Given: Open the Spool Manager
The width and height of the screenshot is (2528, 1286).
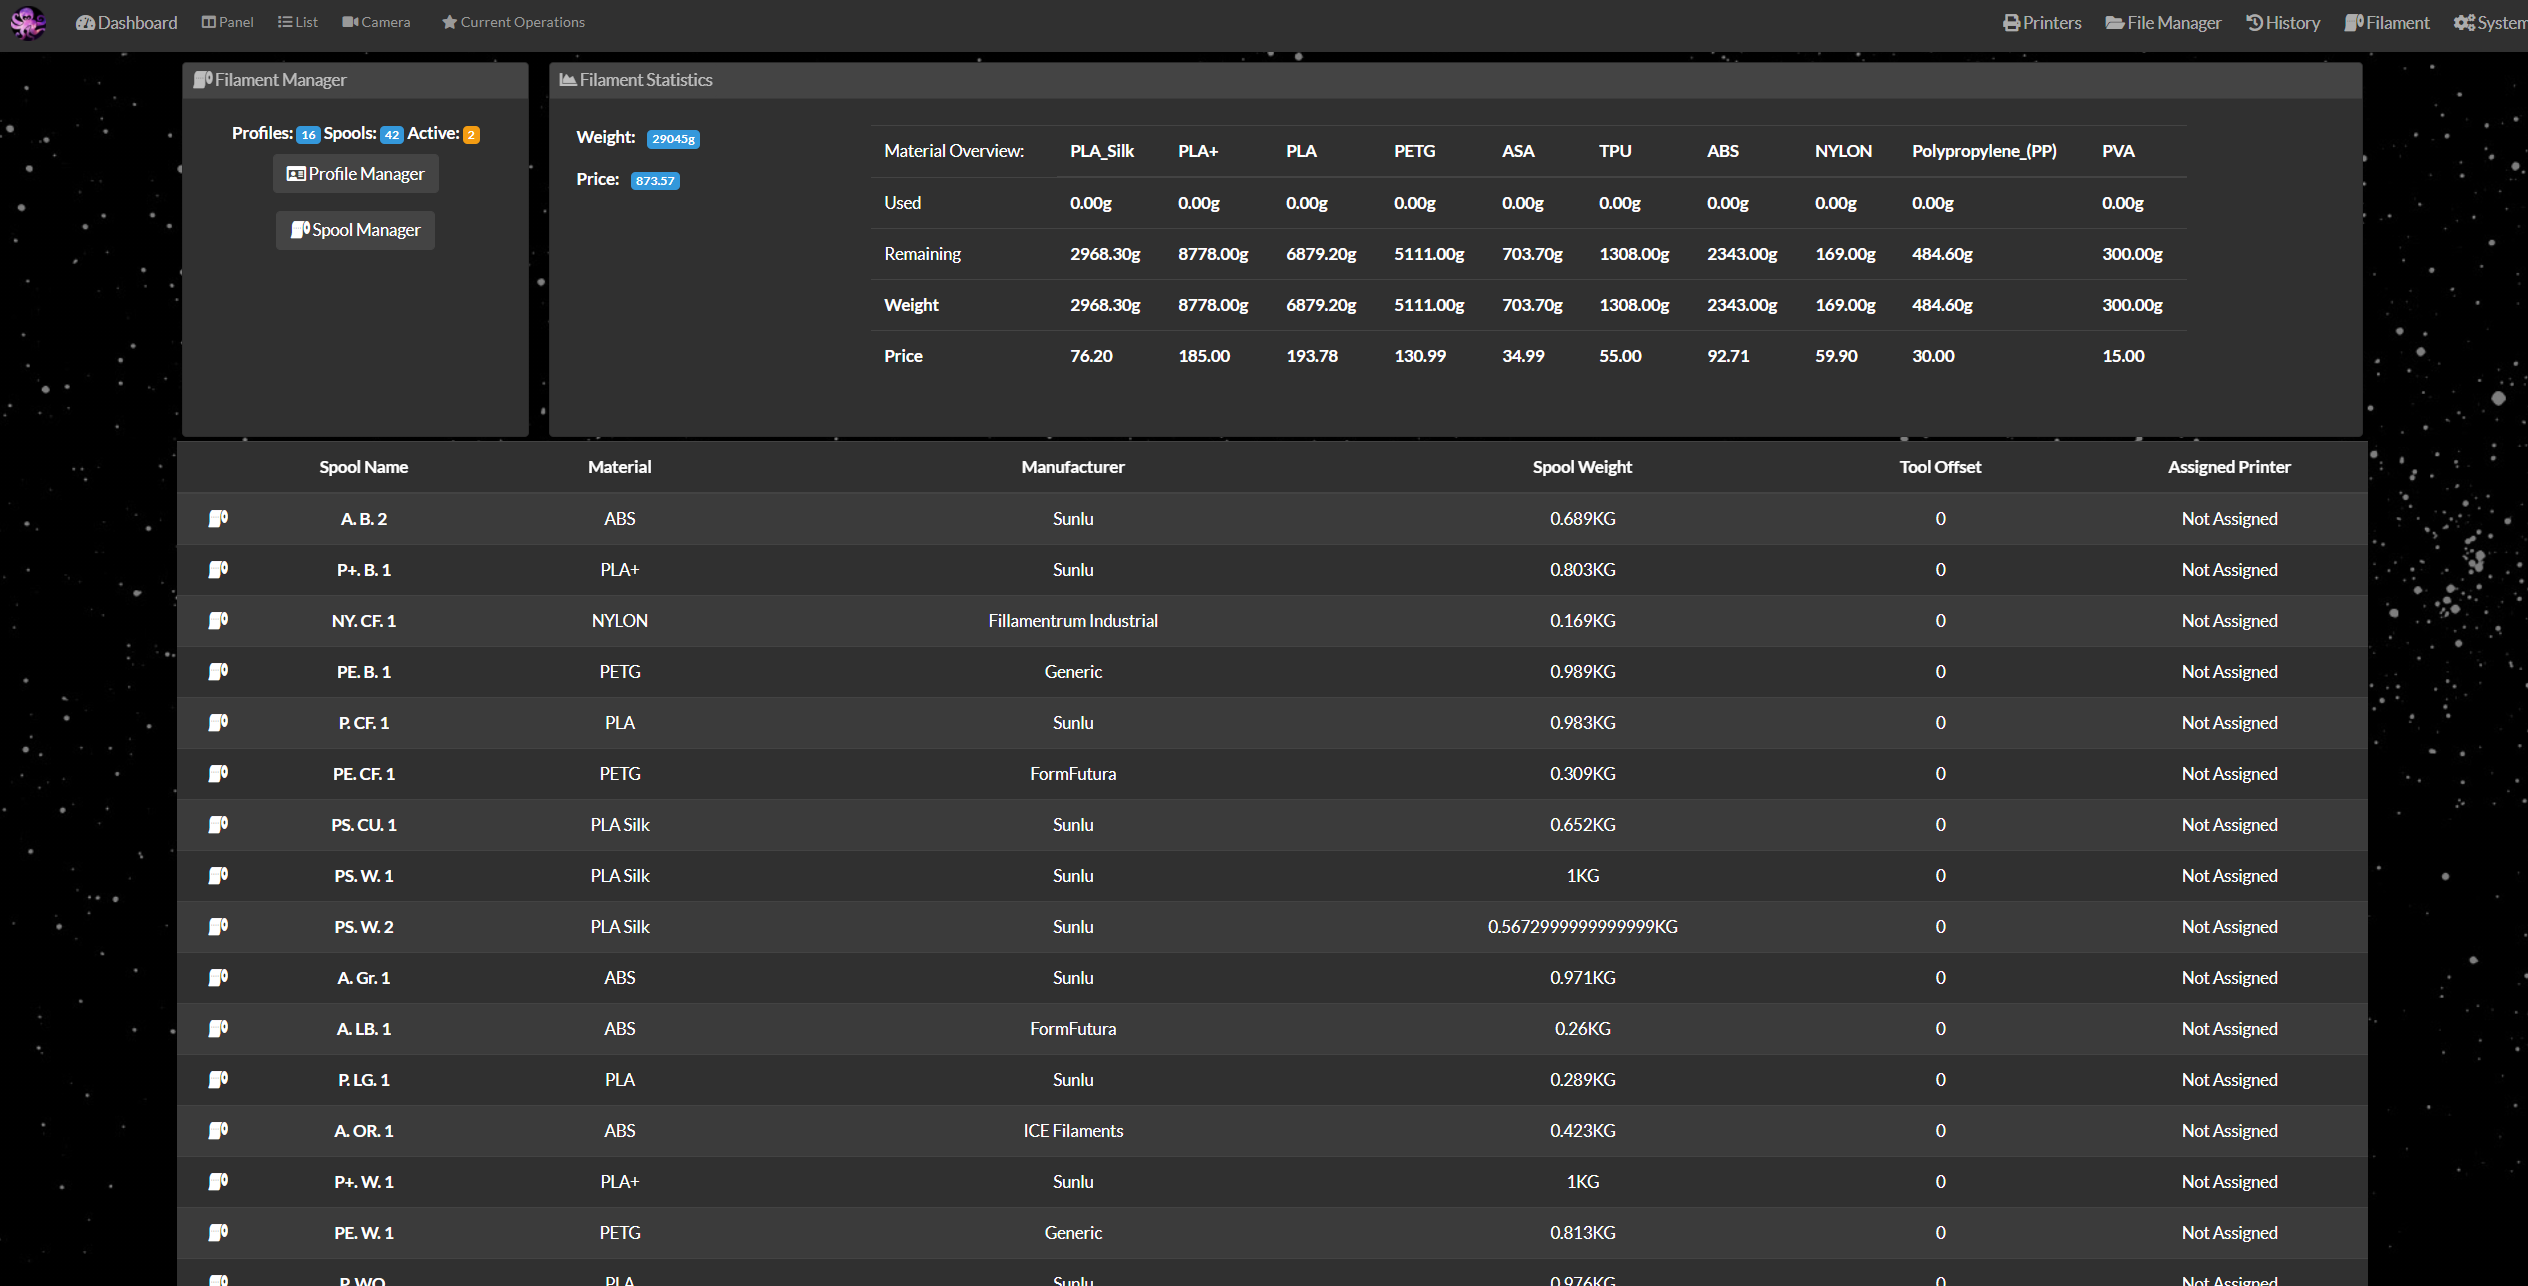Looking at the screenshot, I should pyautogui.click(x=355, y=230).
